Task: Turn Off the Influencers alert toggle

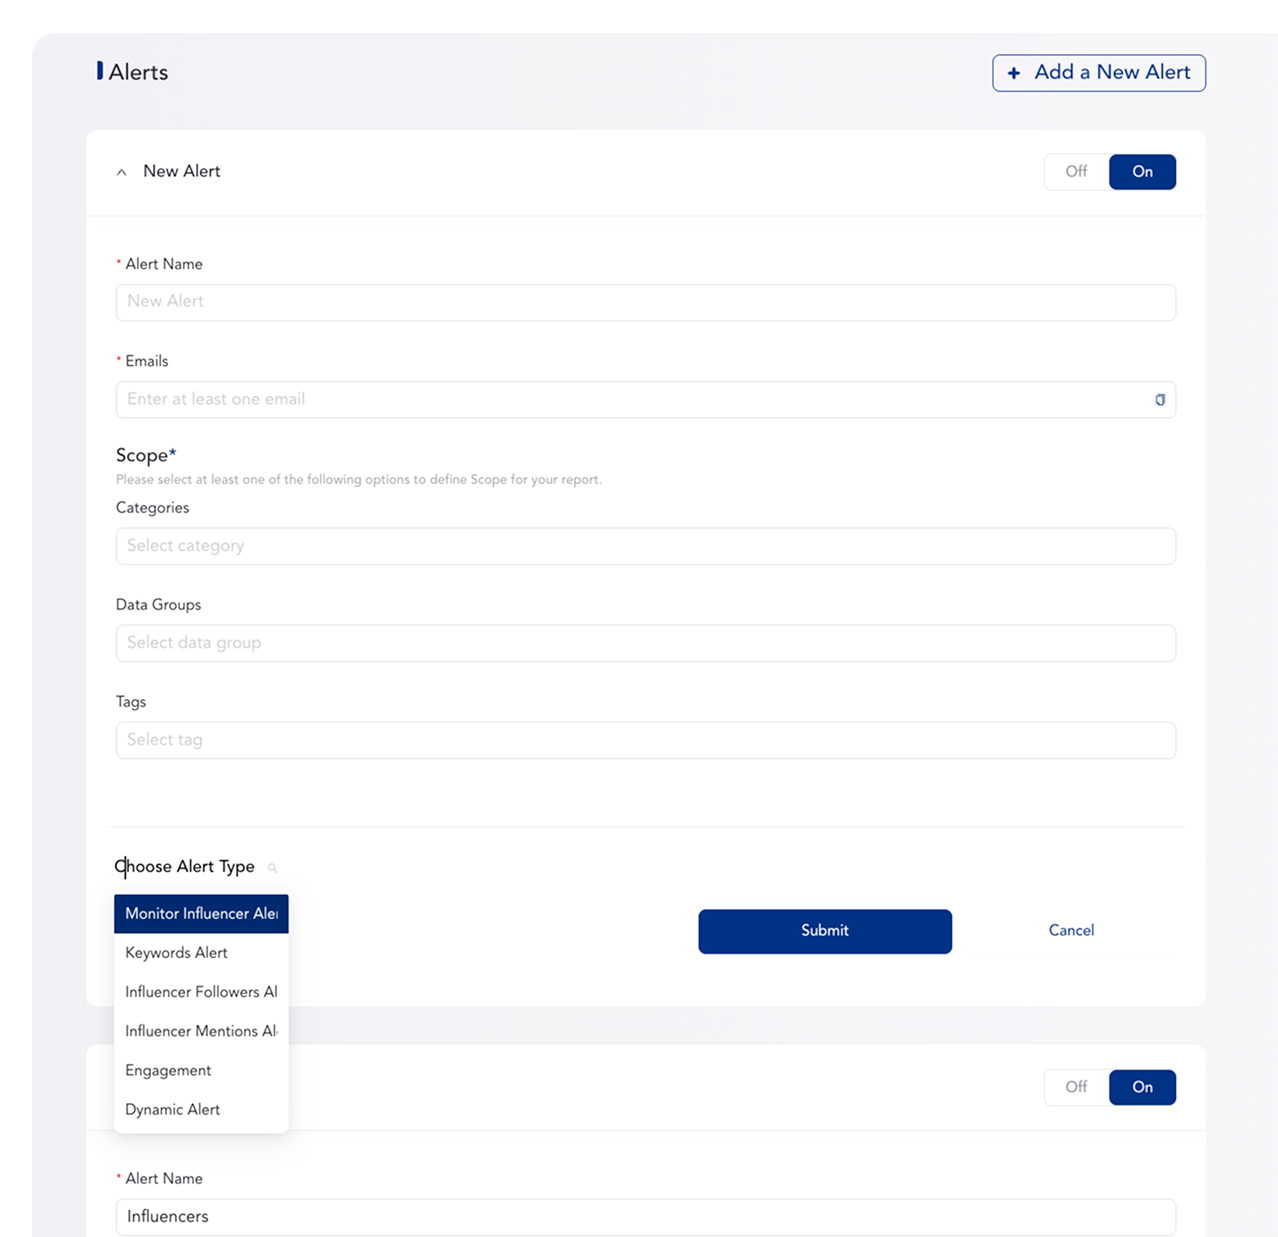Action: click(x=1076, y=1087)
